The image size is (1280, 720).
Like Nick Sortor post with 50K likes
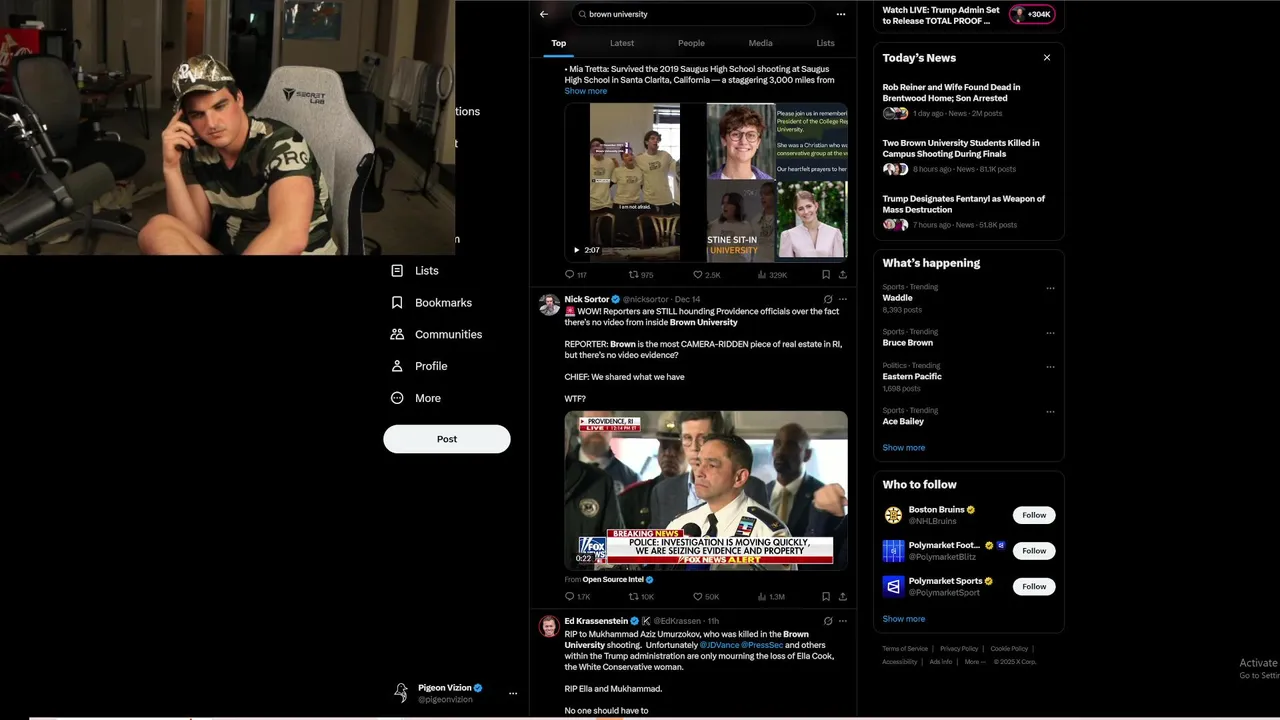pos(698,597)
